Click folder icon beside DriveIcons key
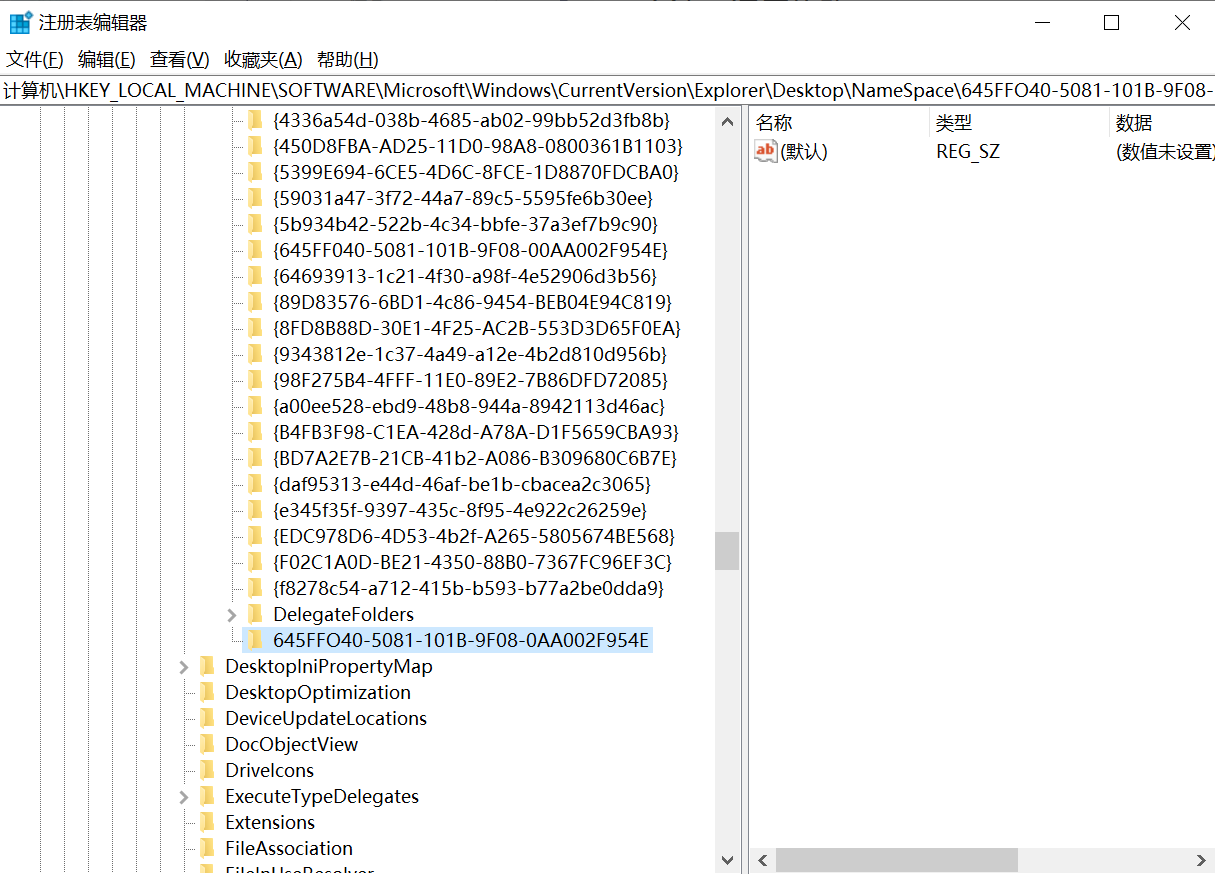 point(207,770)
